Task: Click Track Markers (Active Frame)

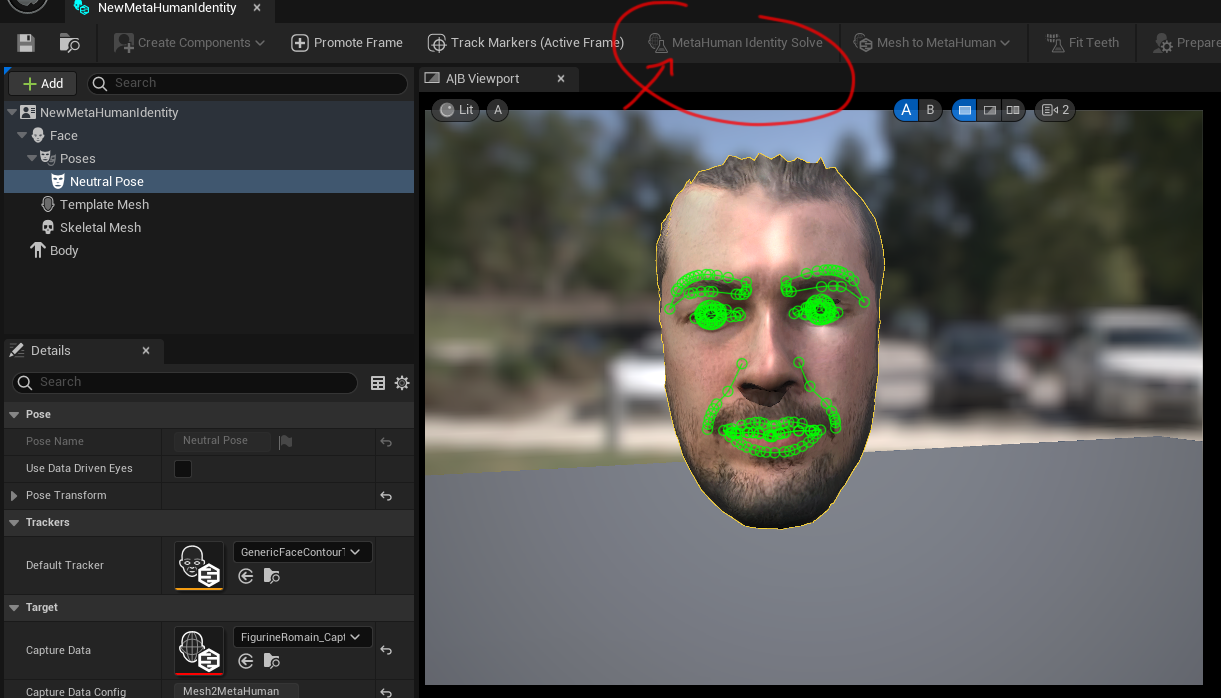Action: (x=525, y=43)
